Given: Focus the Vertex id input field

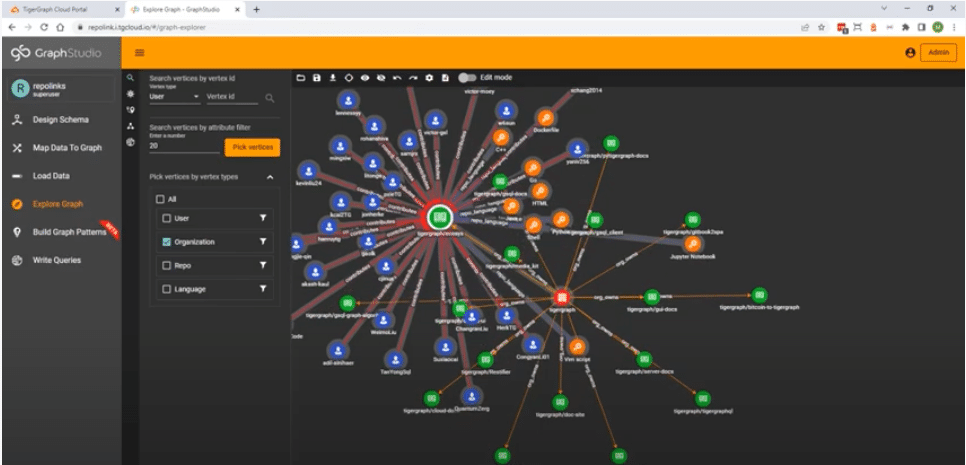Looking at the screenshot, I should tap(232, 97).
